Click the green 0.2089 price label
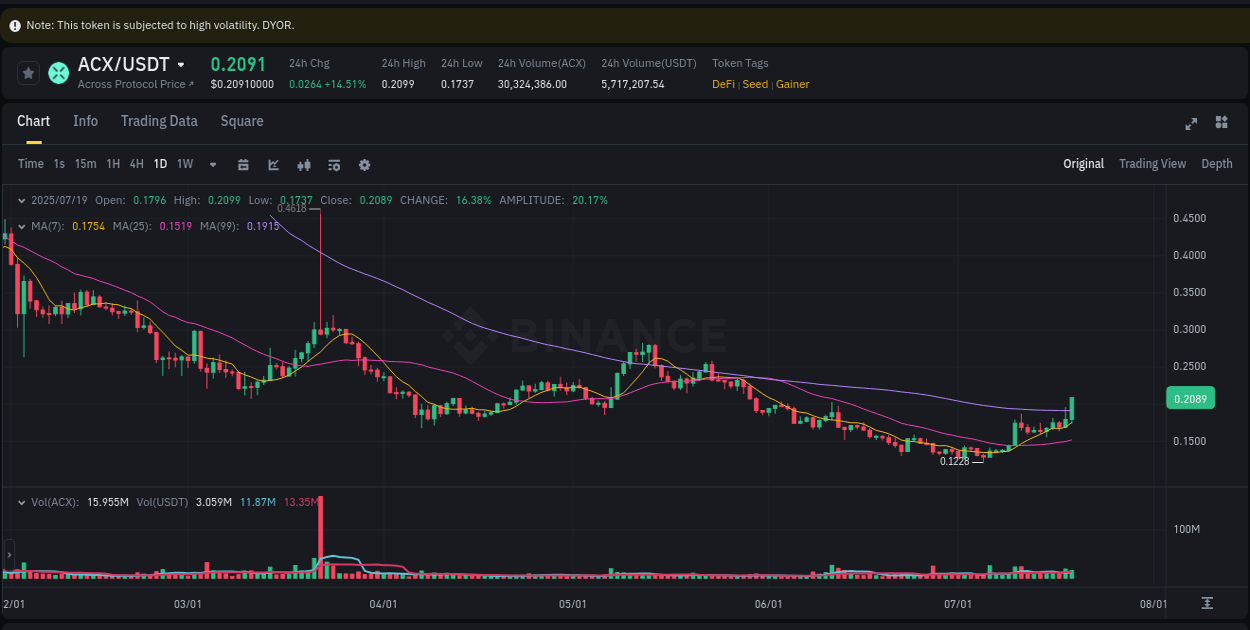 pyautogui.click(x=1190, y=398)
